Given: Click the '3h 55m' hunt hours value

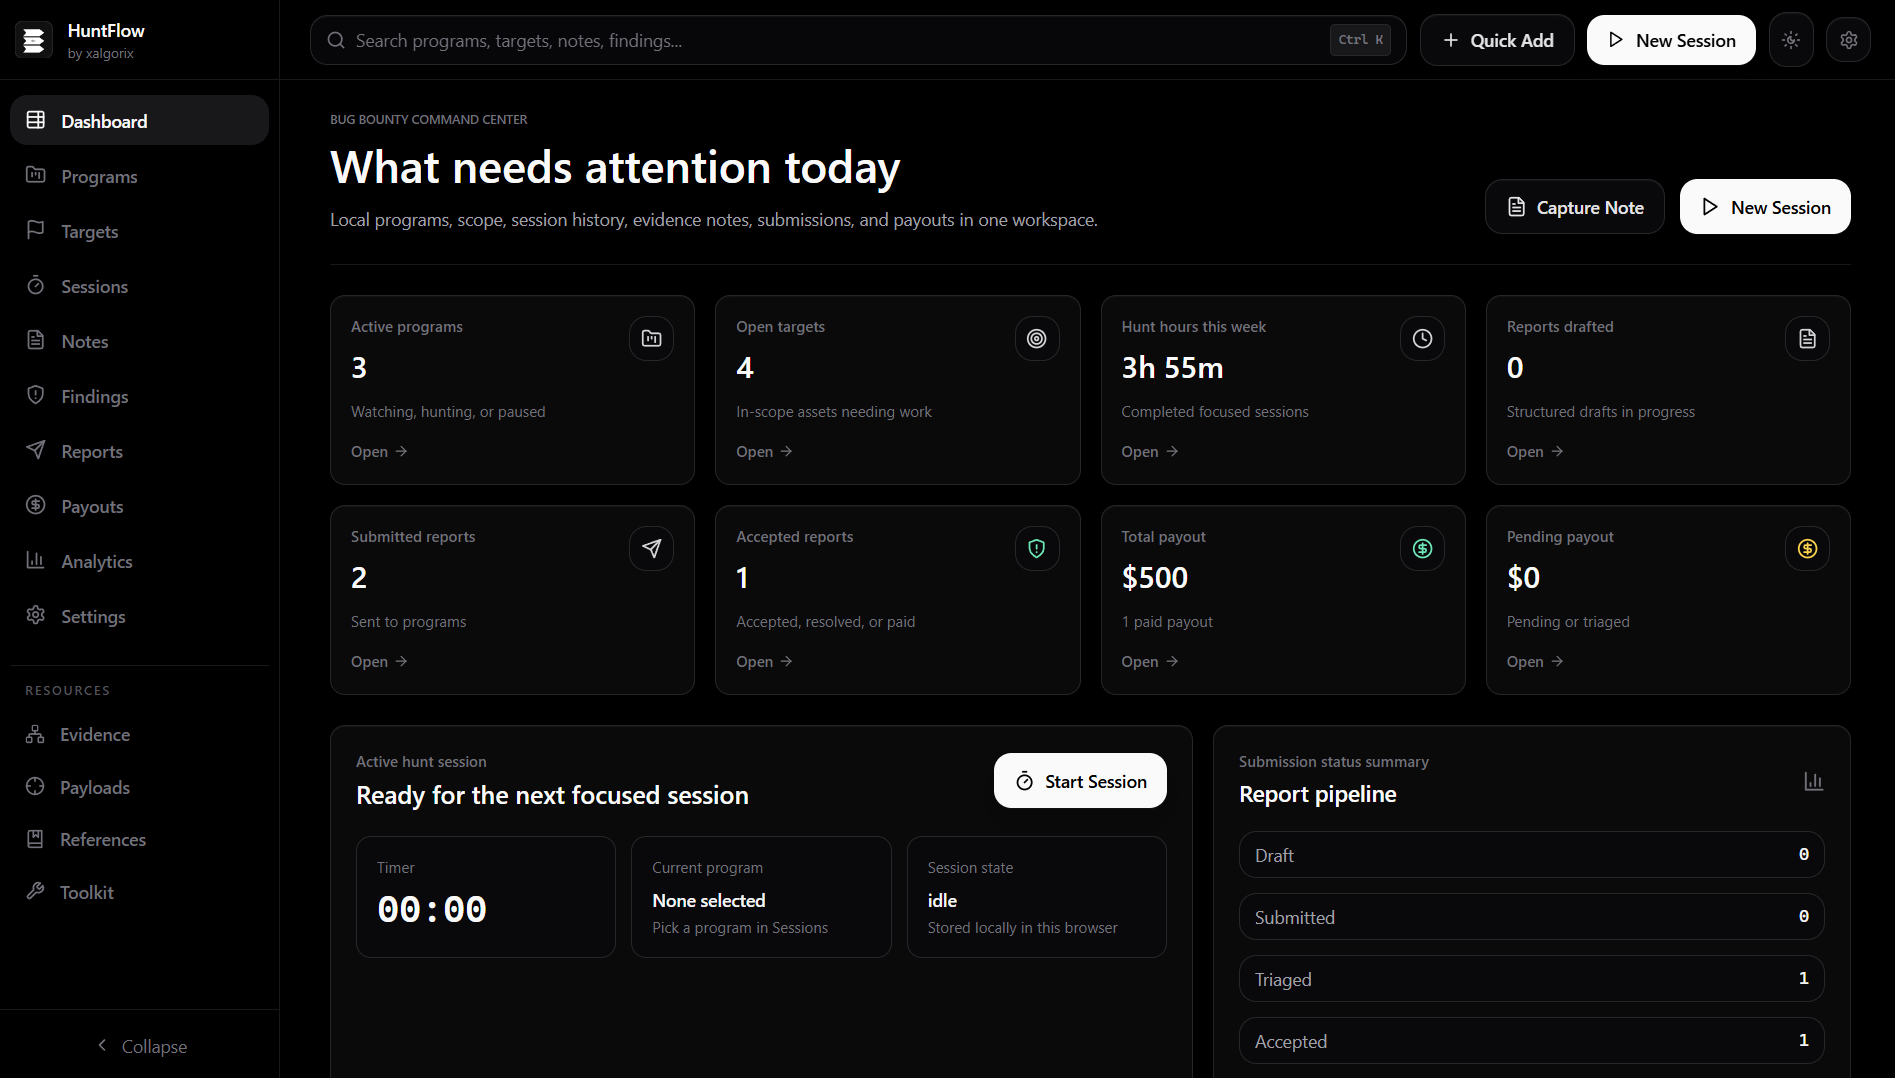Looking at the screenshot, I should tap(1172, 368).
